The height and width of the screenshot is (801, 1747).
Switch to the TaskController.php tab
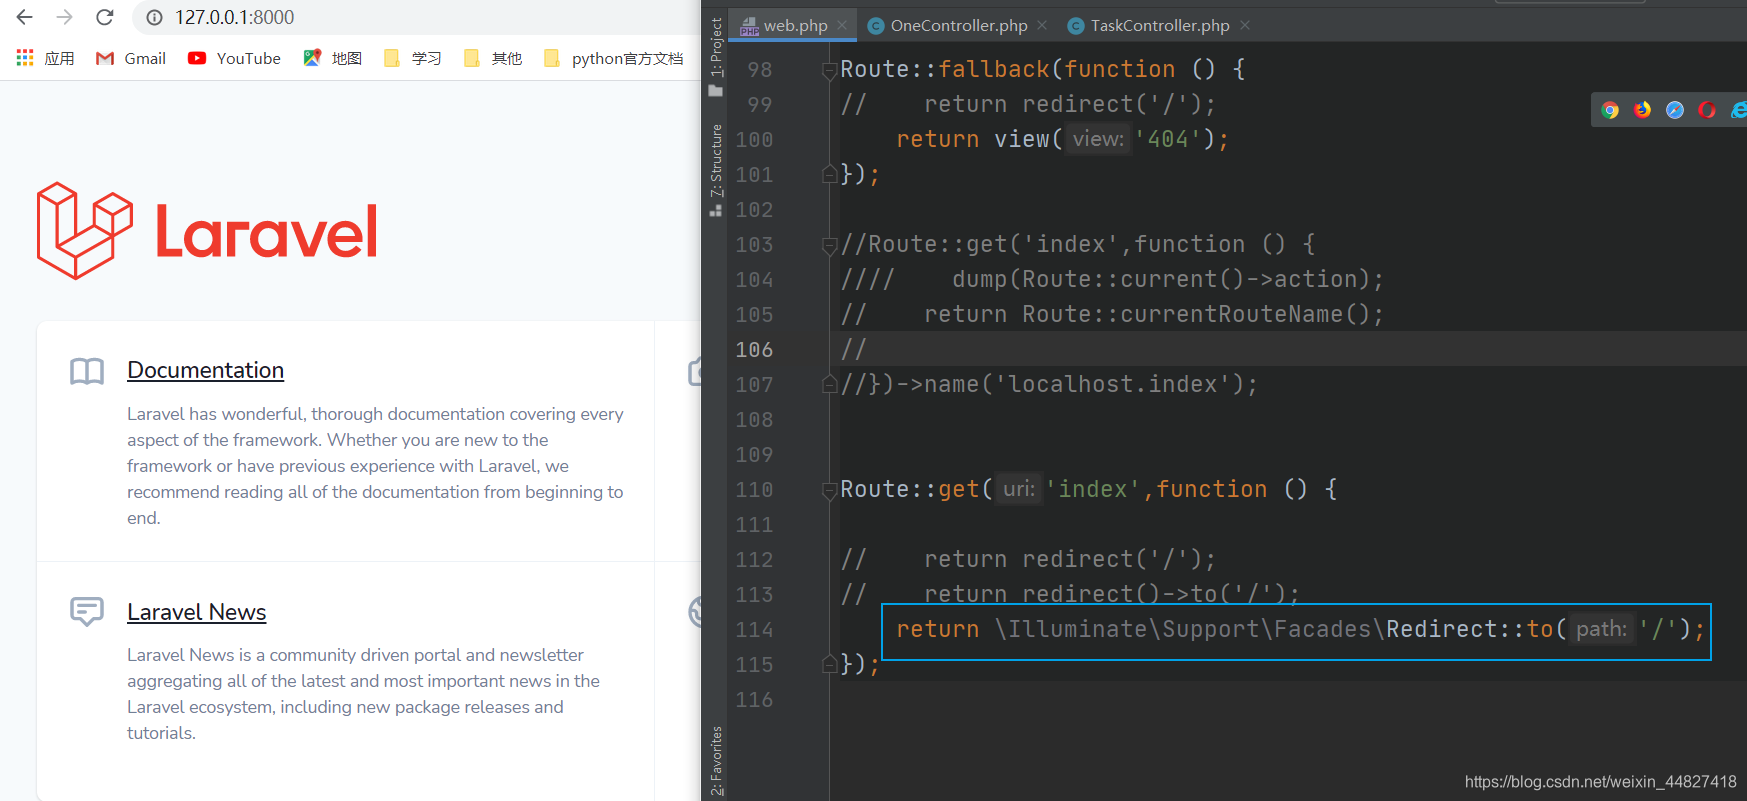1159,25
